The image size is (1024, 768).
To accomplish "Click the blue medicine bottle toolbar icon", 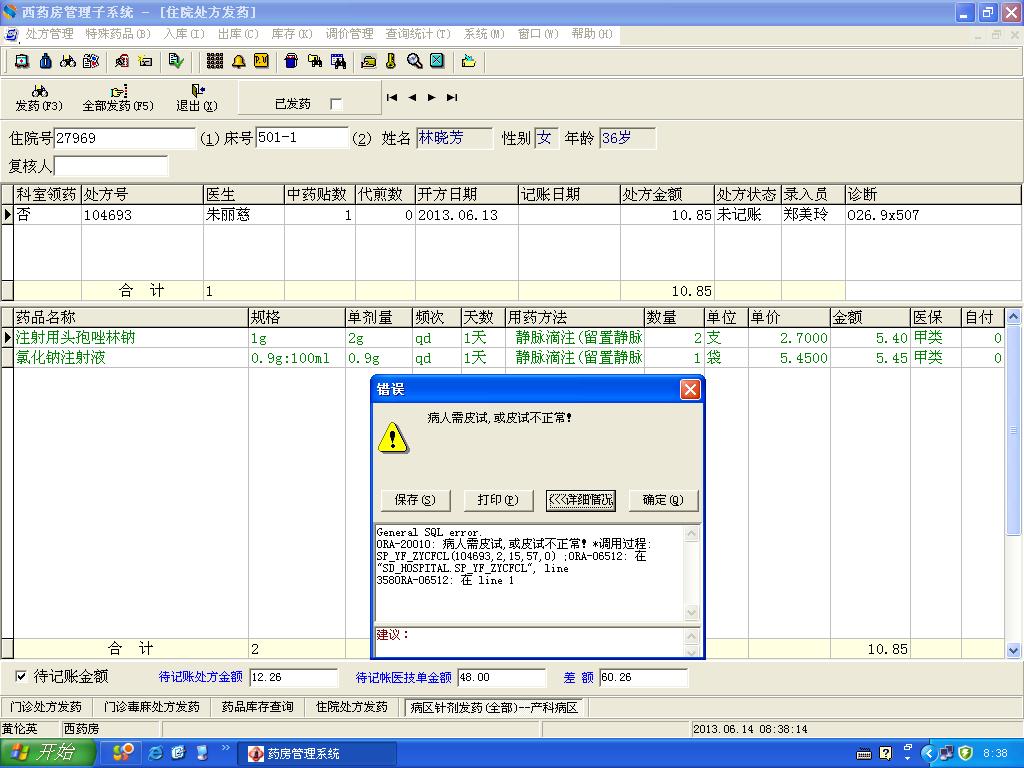I will click(45, 61).
